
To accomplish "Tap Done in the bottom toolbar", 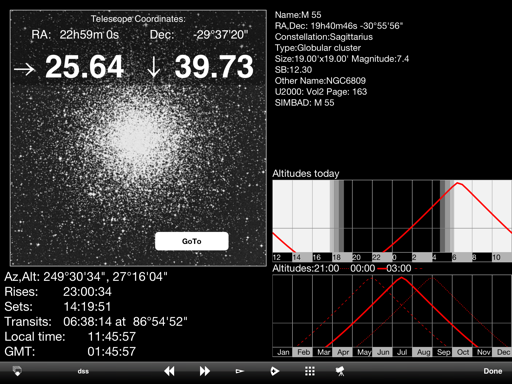I will pos(493,371).
